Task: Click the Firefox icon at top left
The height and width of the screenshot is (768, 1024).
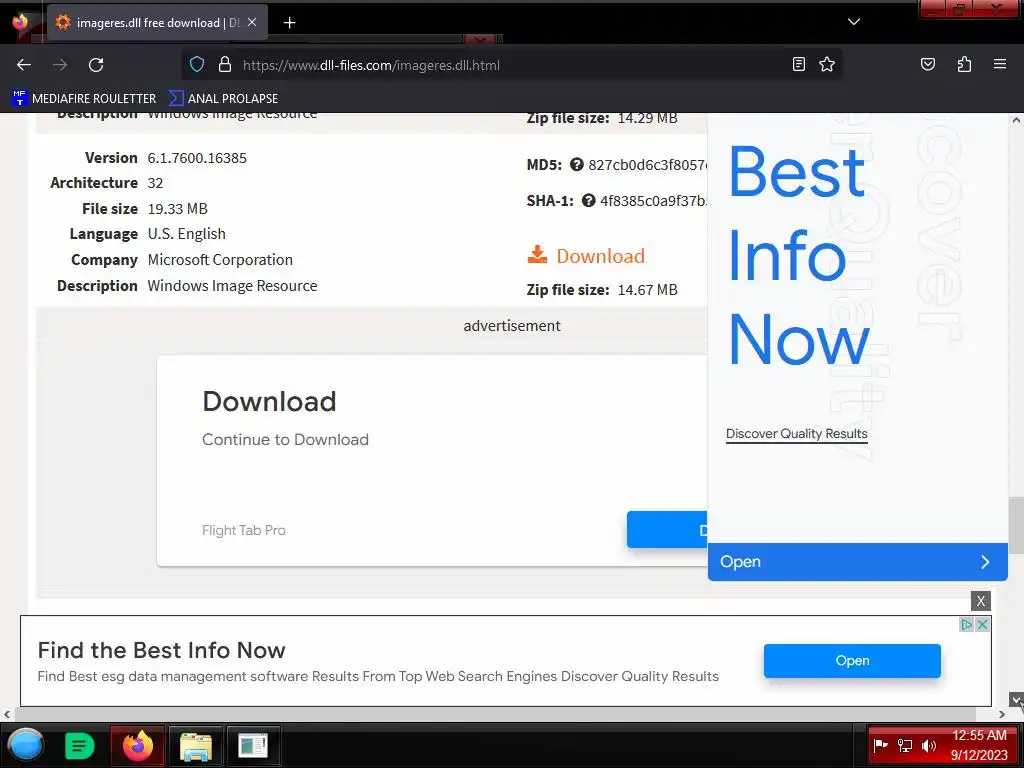Action: click(x=20, y=22)
